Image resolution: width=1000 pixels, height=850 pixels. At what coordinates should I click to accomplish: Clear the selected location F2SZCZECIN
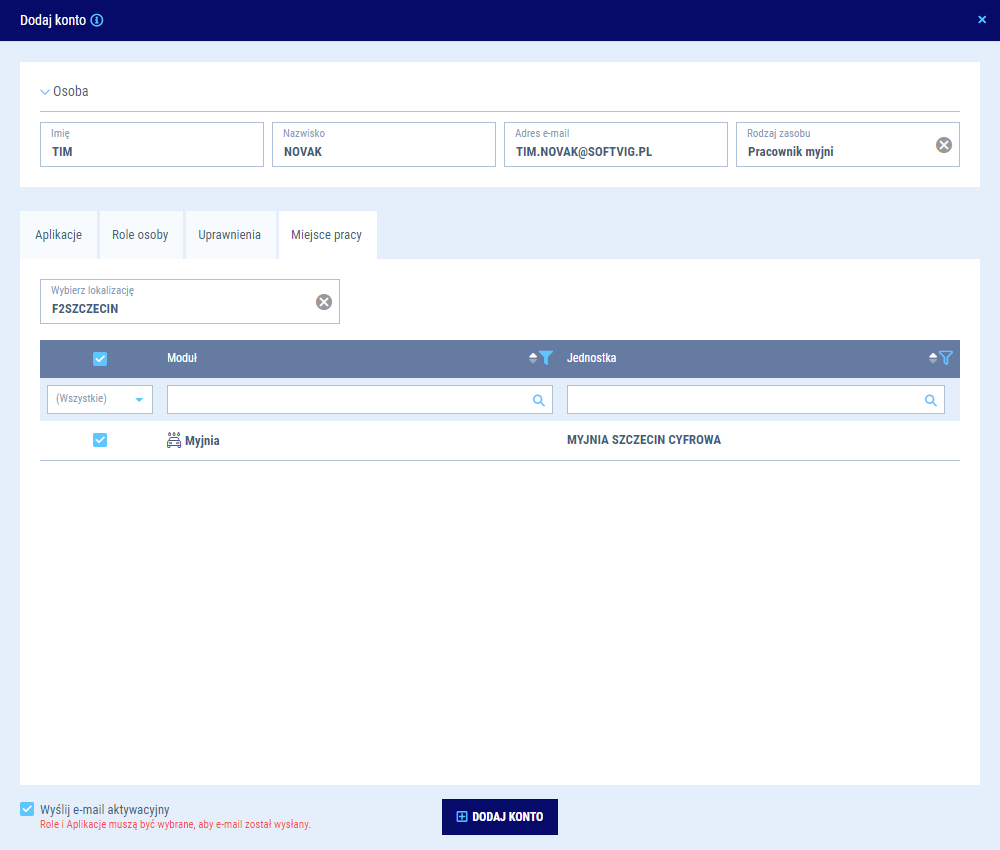(323, 302)
